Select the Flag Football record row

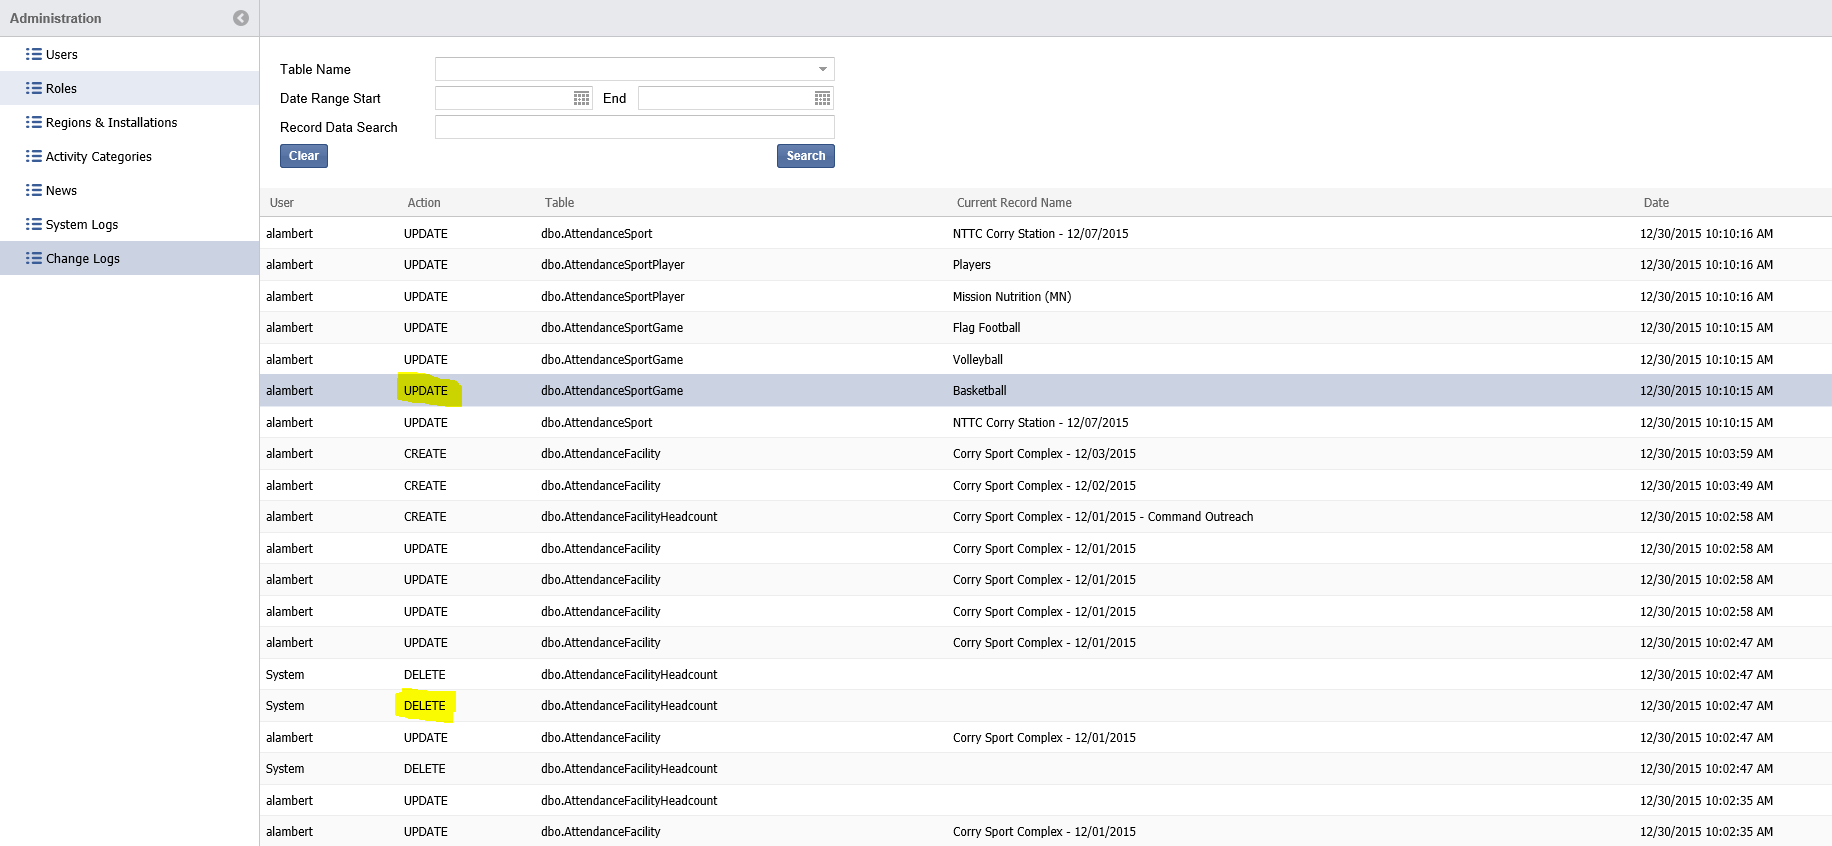point(986,328)
